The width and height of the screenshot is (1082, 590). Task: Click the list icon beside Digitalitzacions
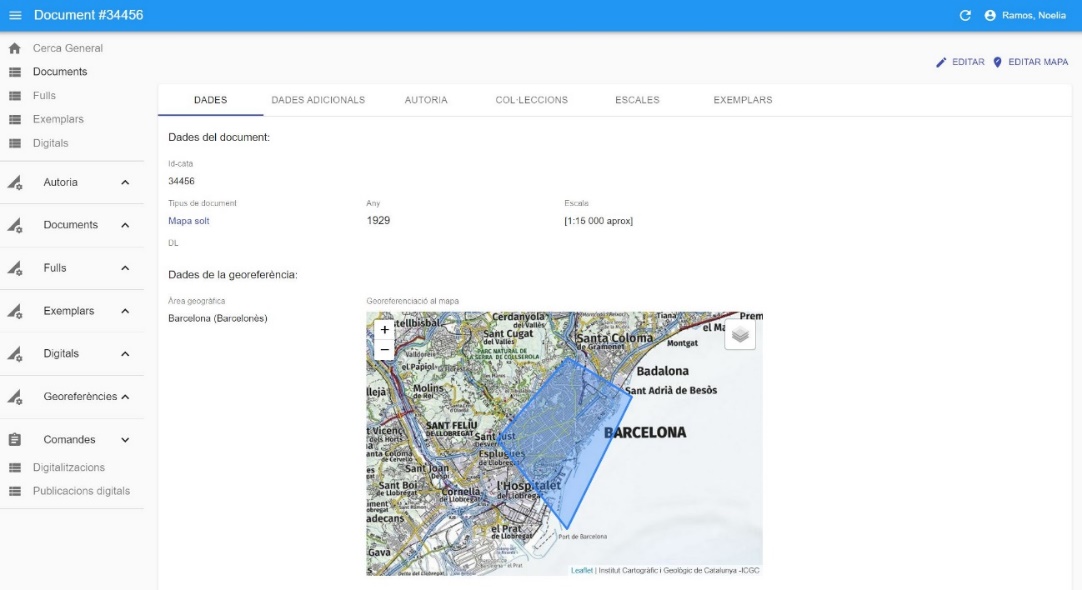[14, 468]
